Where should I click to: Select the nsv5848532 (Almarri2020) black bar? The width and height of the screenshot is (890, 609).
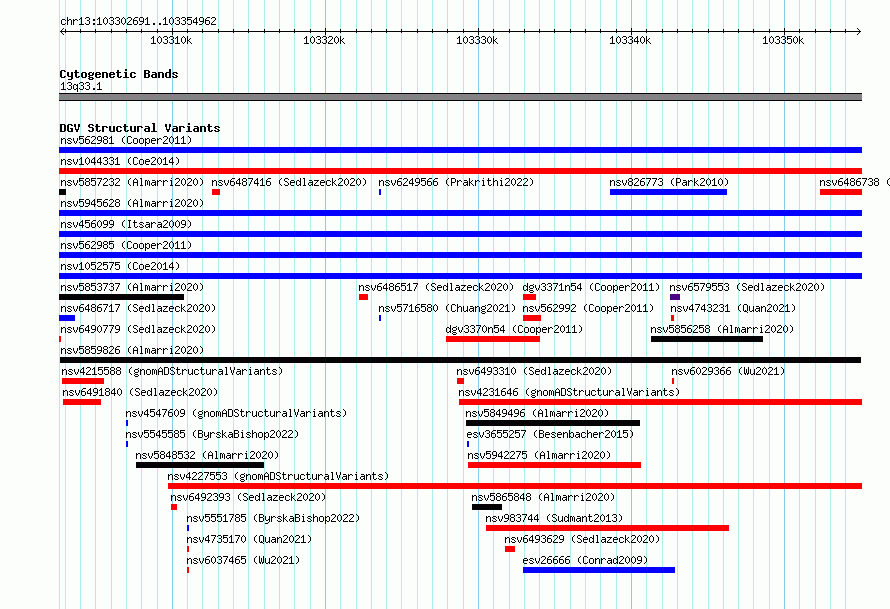(200, 465)
